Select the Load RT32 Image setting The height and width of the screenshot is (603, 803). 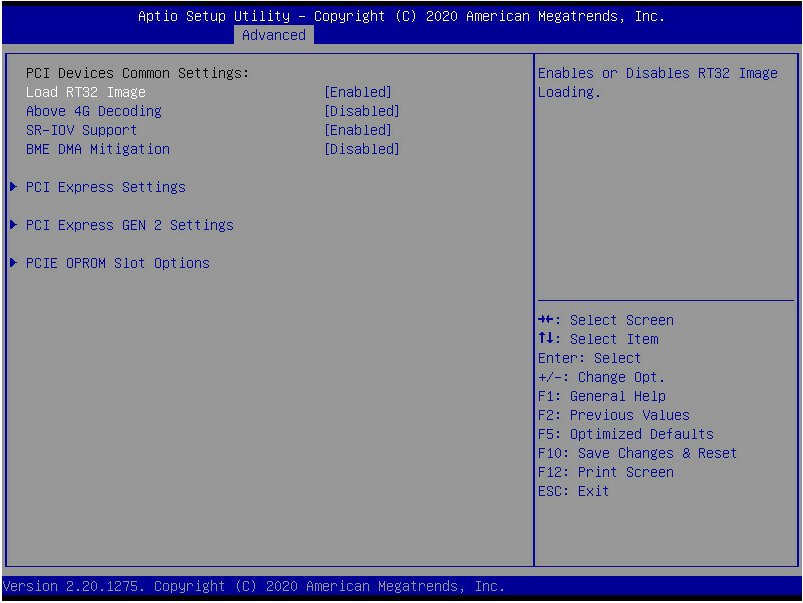86,92
